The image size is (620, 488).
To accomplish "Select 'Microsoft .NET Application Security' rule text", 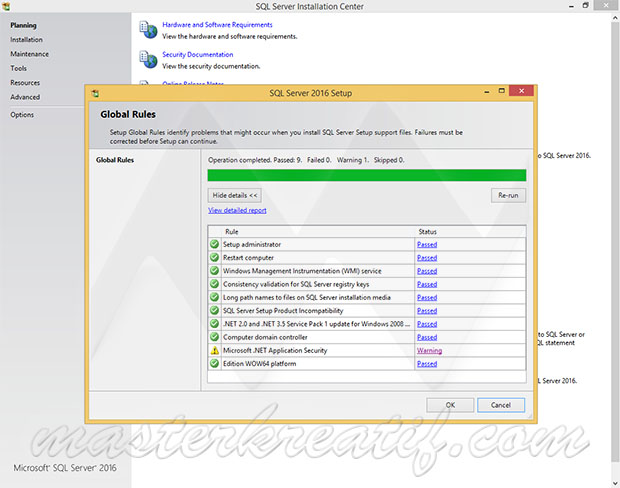I will click(x=275, y=350).
